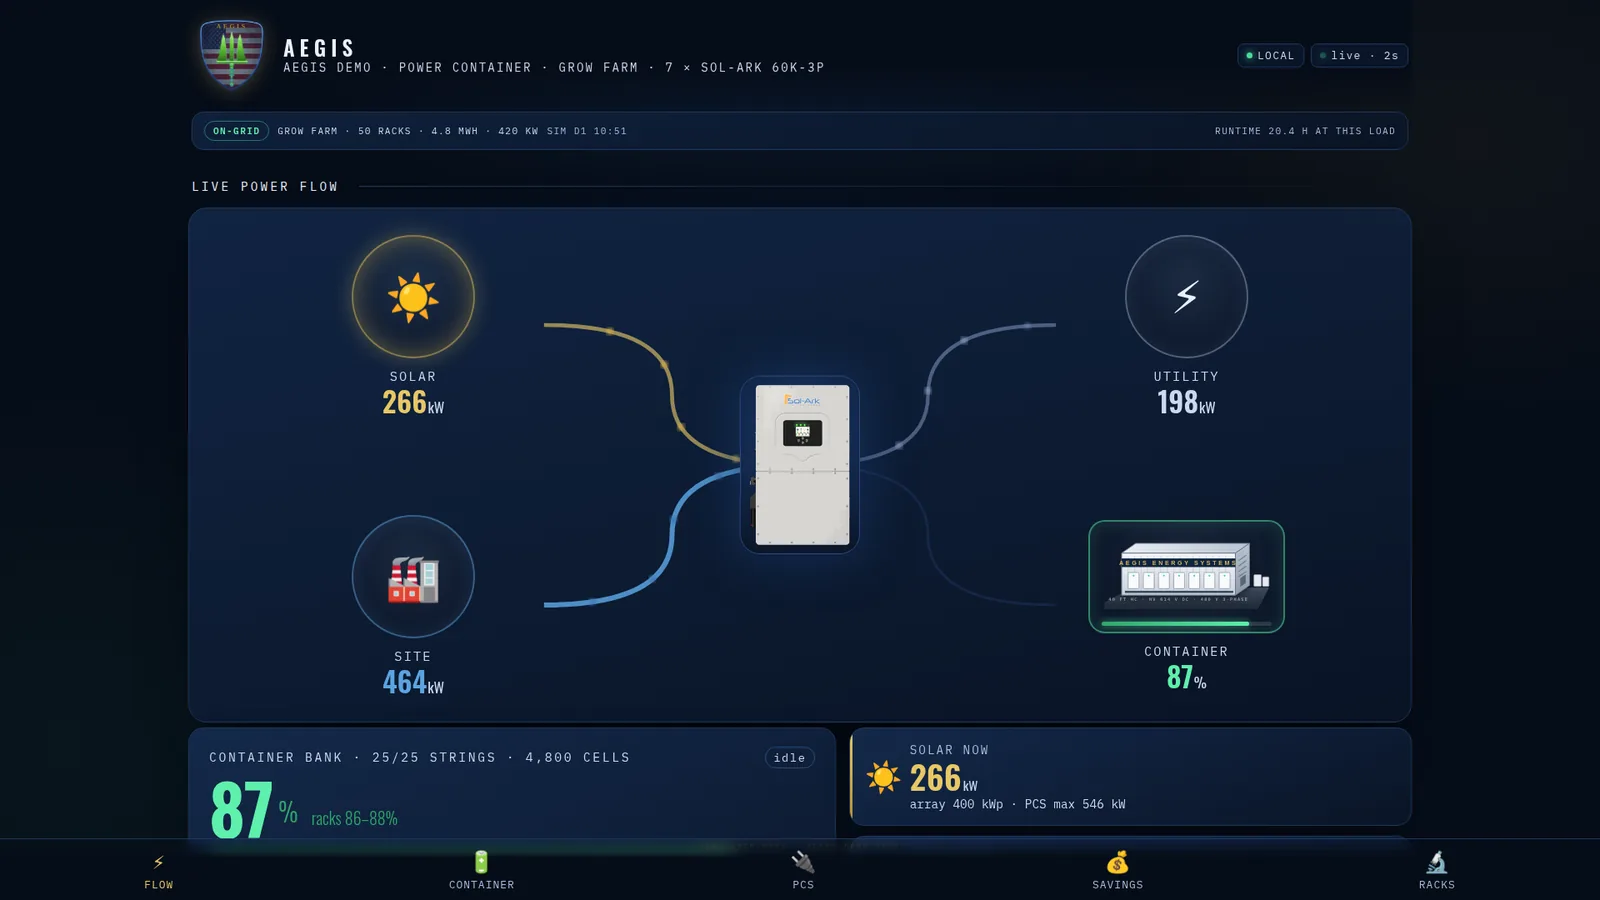
Task: Click the LOCAL connection badge
Action: [x=1270, y=56]
